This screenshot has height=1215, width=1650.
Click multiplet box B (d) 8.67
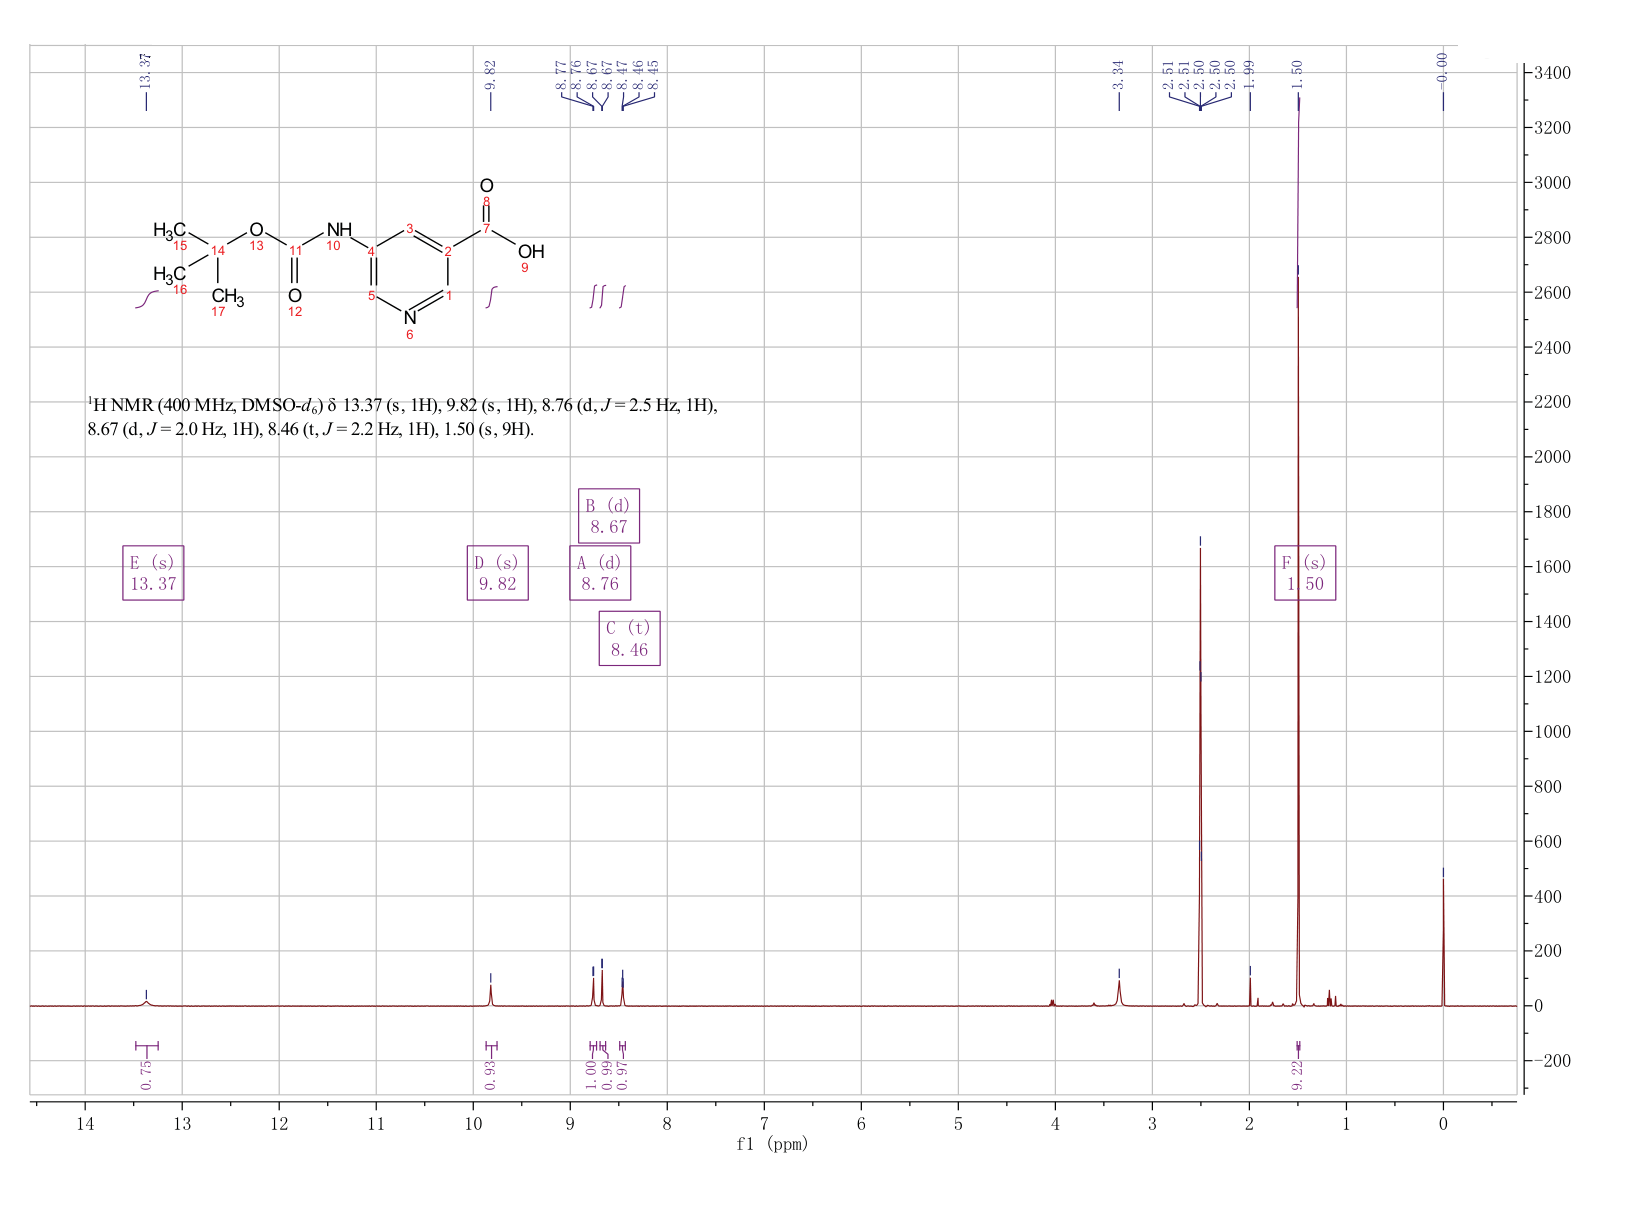[x=609, y=516]
